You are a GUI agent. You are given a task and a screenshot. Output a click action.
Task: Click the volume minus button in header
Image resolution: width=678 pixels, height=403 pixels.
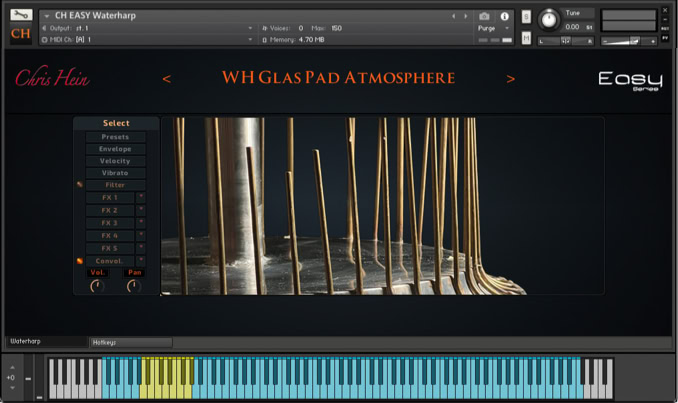[x=605, y=42]
